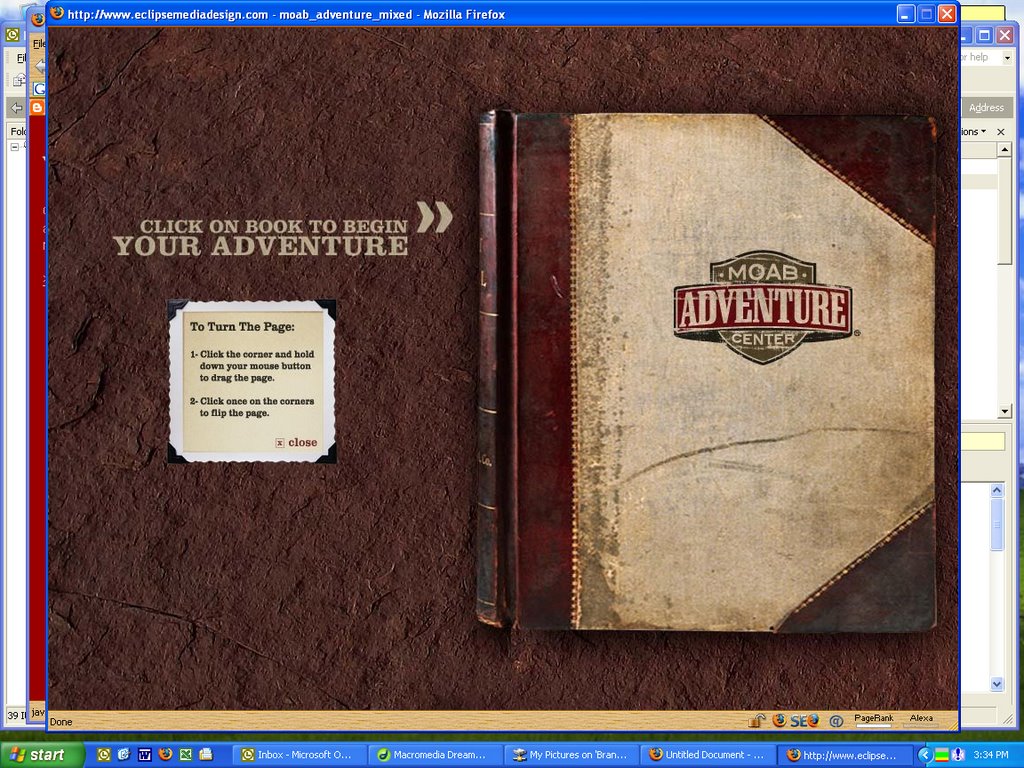Click the lower blue scrollbar down arrow
Image resolution: width=1024 pixels, height=768 pixels.
tap(997, 684)
